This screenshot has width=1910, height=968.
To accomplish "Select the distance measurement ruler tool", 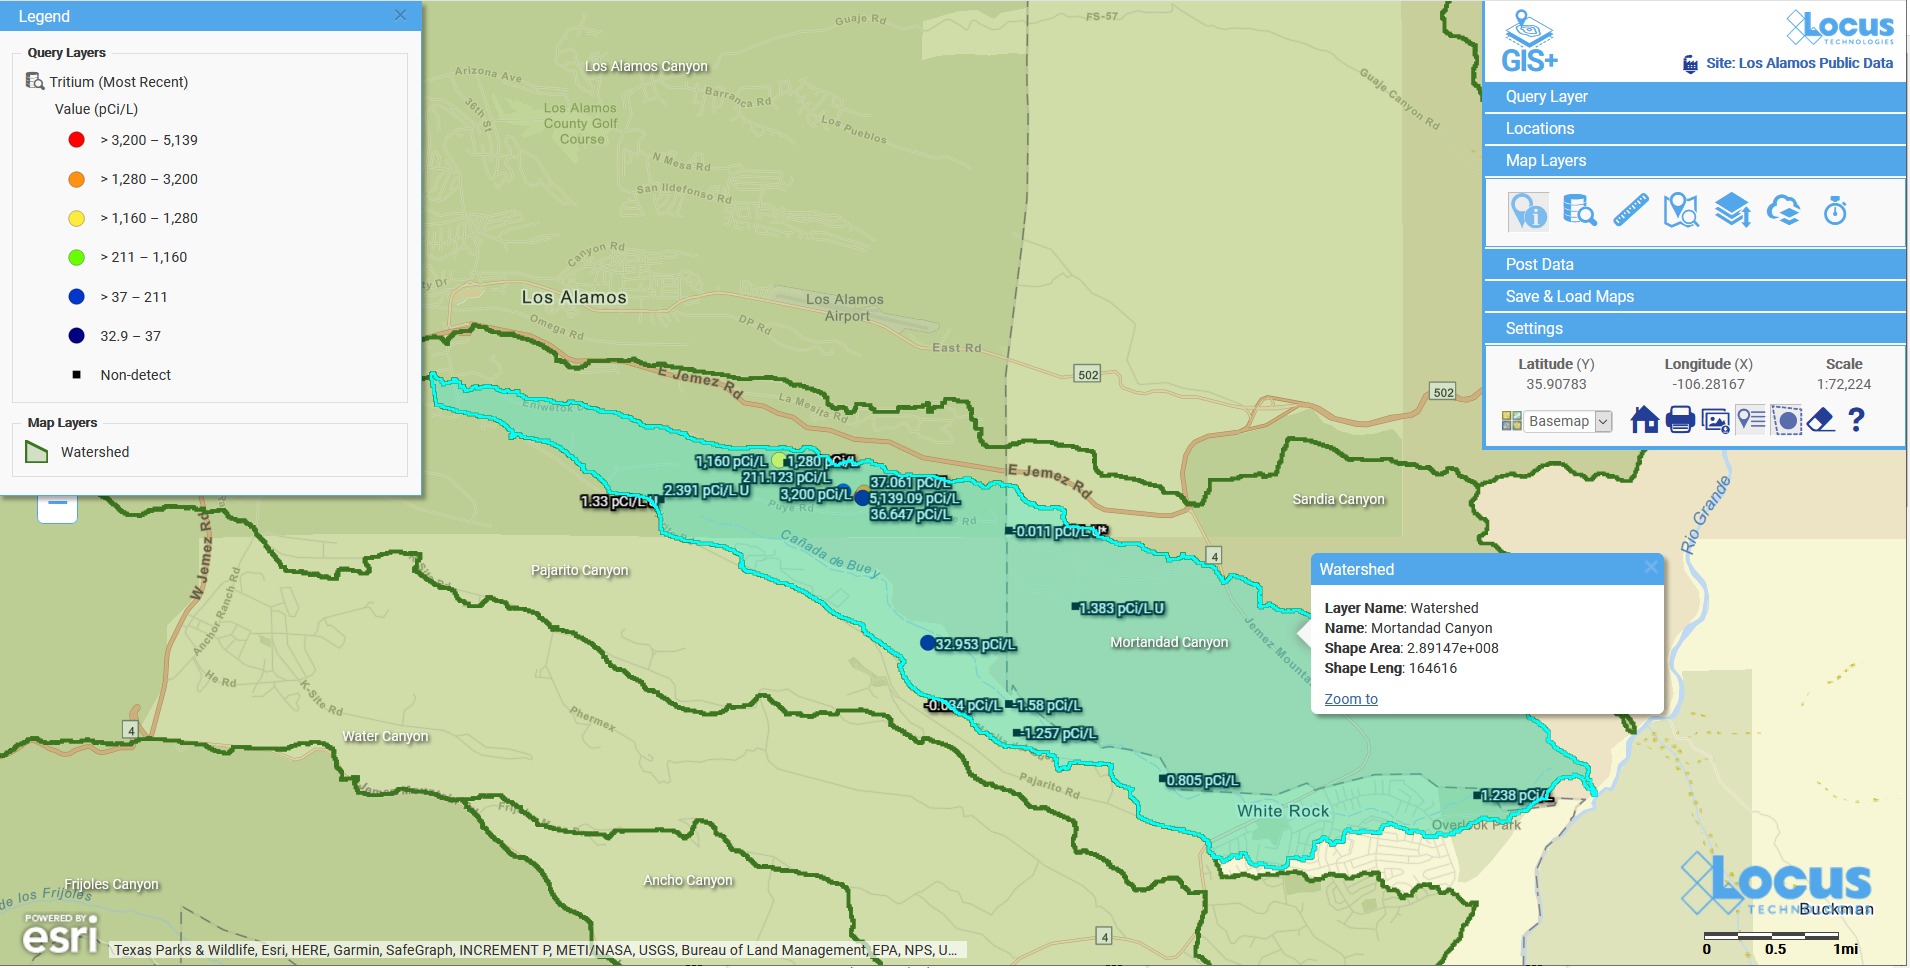I will tap(1630, 211).
